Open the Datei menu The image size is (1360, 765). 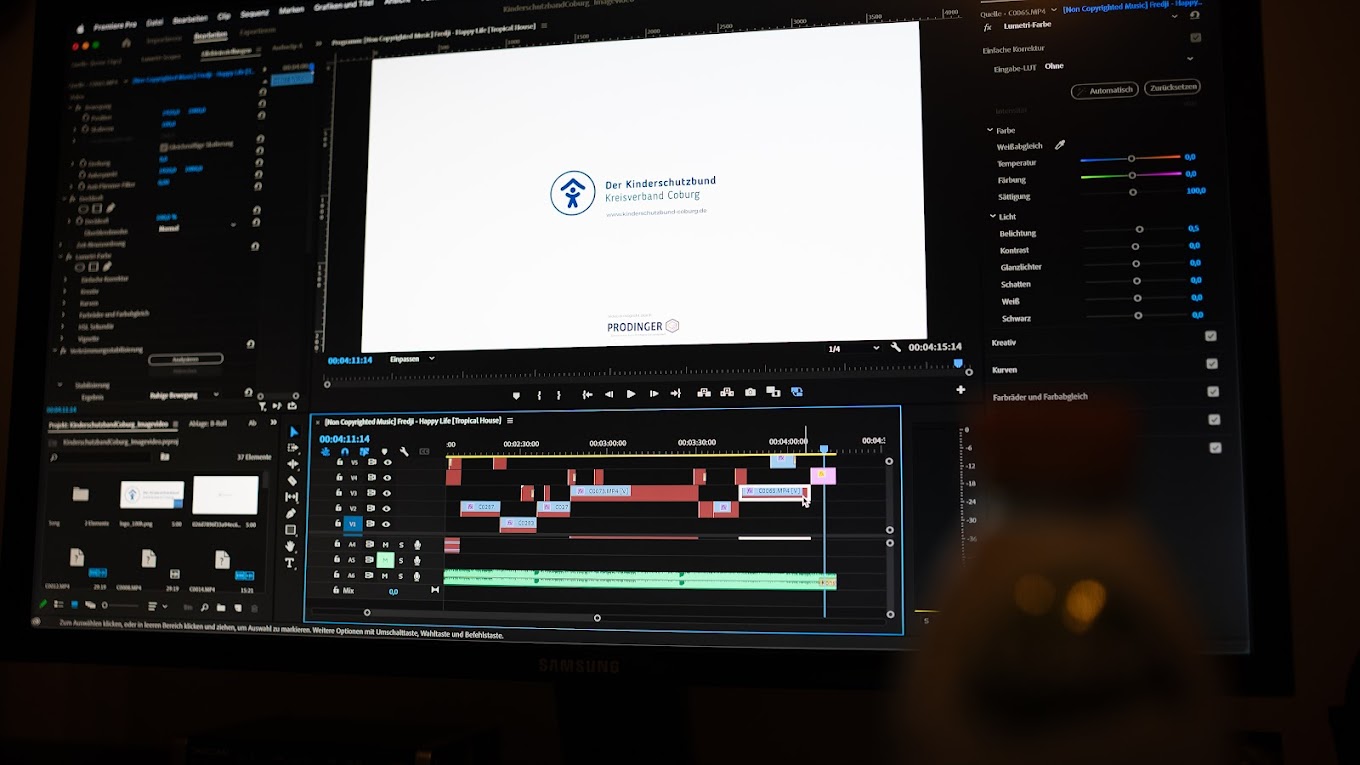[x=154, y=22]
